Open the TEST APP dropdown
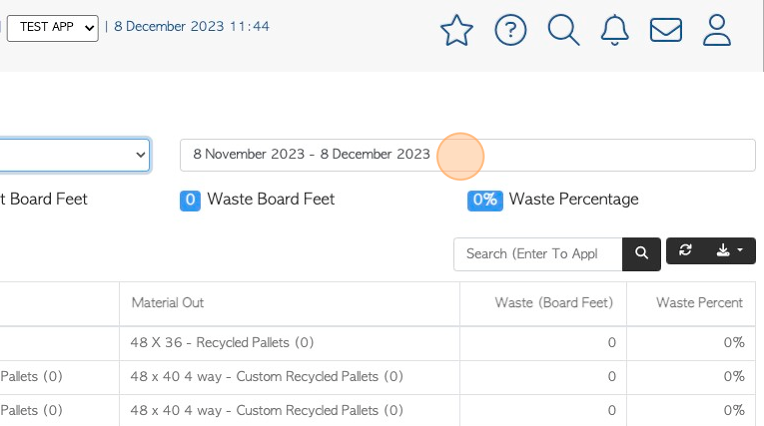The width and height of the screenshot is (764, 426). (x=53, y=28)
